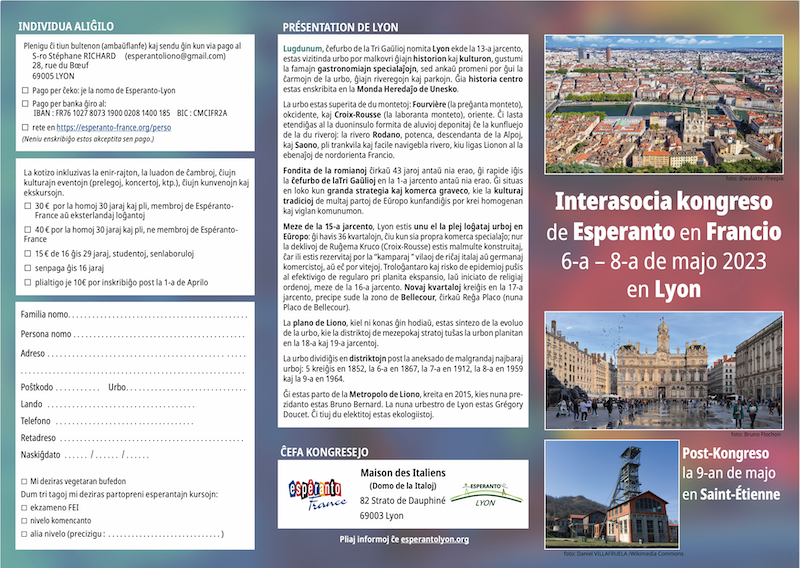Click 'S-ro Stéphane RICHARD' name
This screenshot has width=800, height=568.
(x=74, y=56)
